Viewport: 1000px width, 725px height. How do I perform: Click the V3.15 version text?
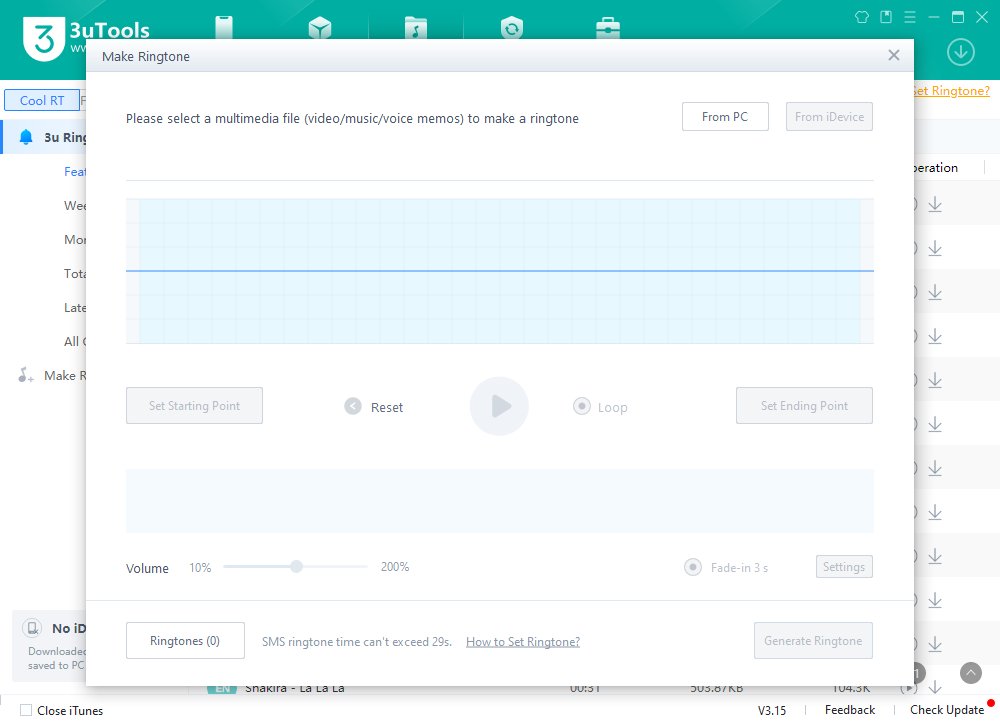pyautogui.click(x=772, y=710)
